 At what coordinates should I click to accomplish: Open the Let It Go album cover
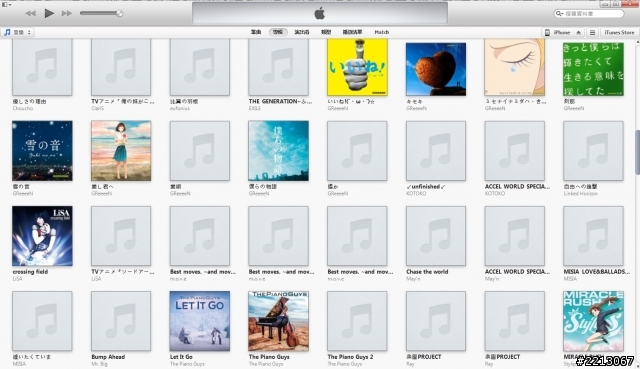tap(200, 321)
